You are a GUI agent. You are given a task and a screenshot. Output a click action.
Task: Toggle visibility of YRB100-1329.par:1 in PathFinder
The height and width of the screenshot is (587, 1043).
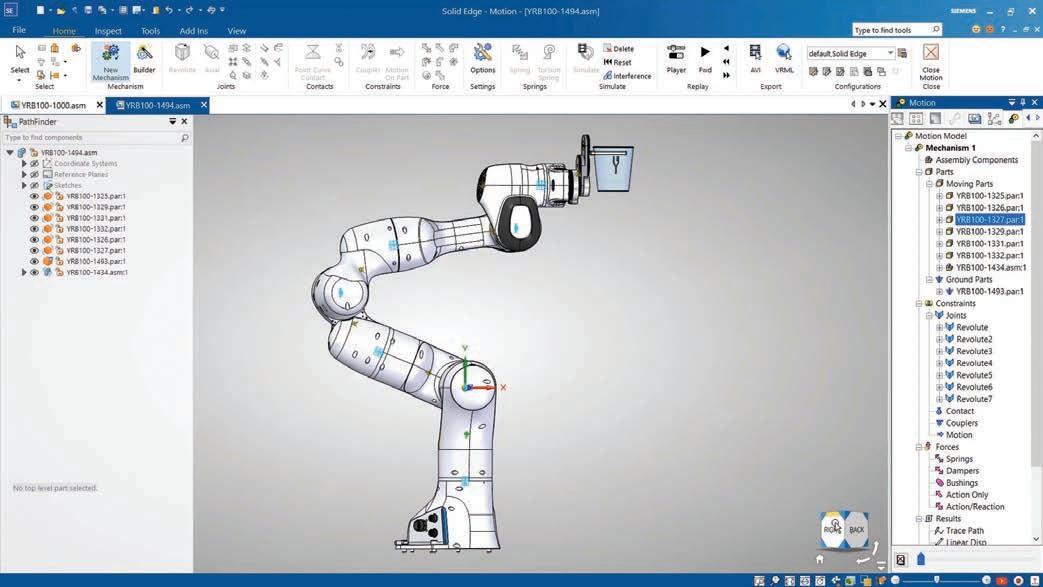click(34, 207)
